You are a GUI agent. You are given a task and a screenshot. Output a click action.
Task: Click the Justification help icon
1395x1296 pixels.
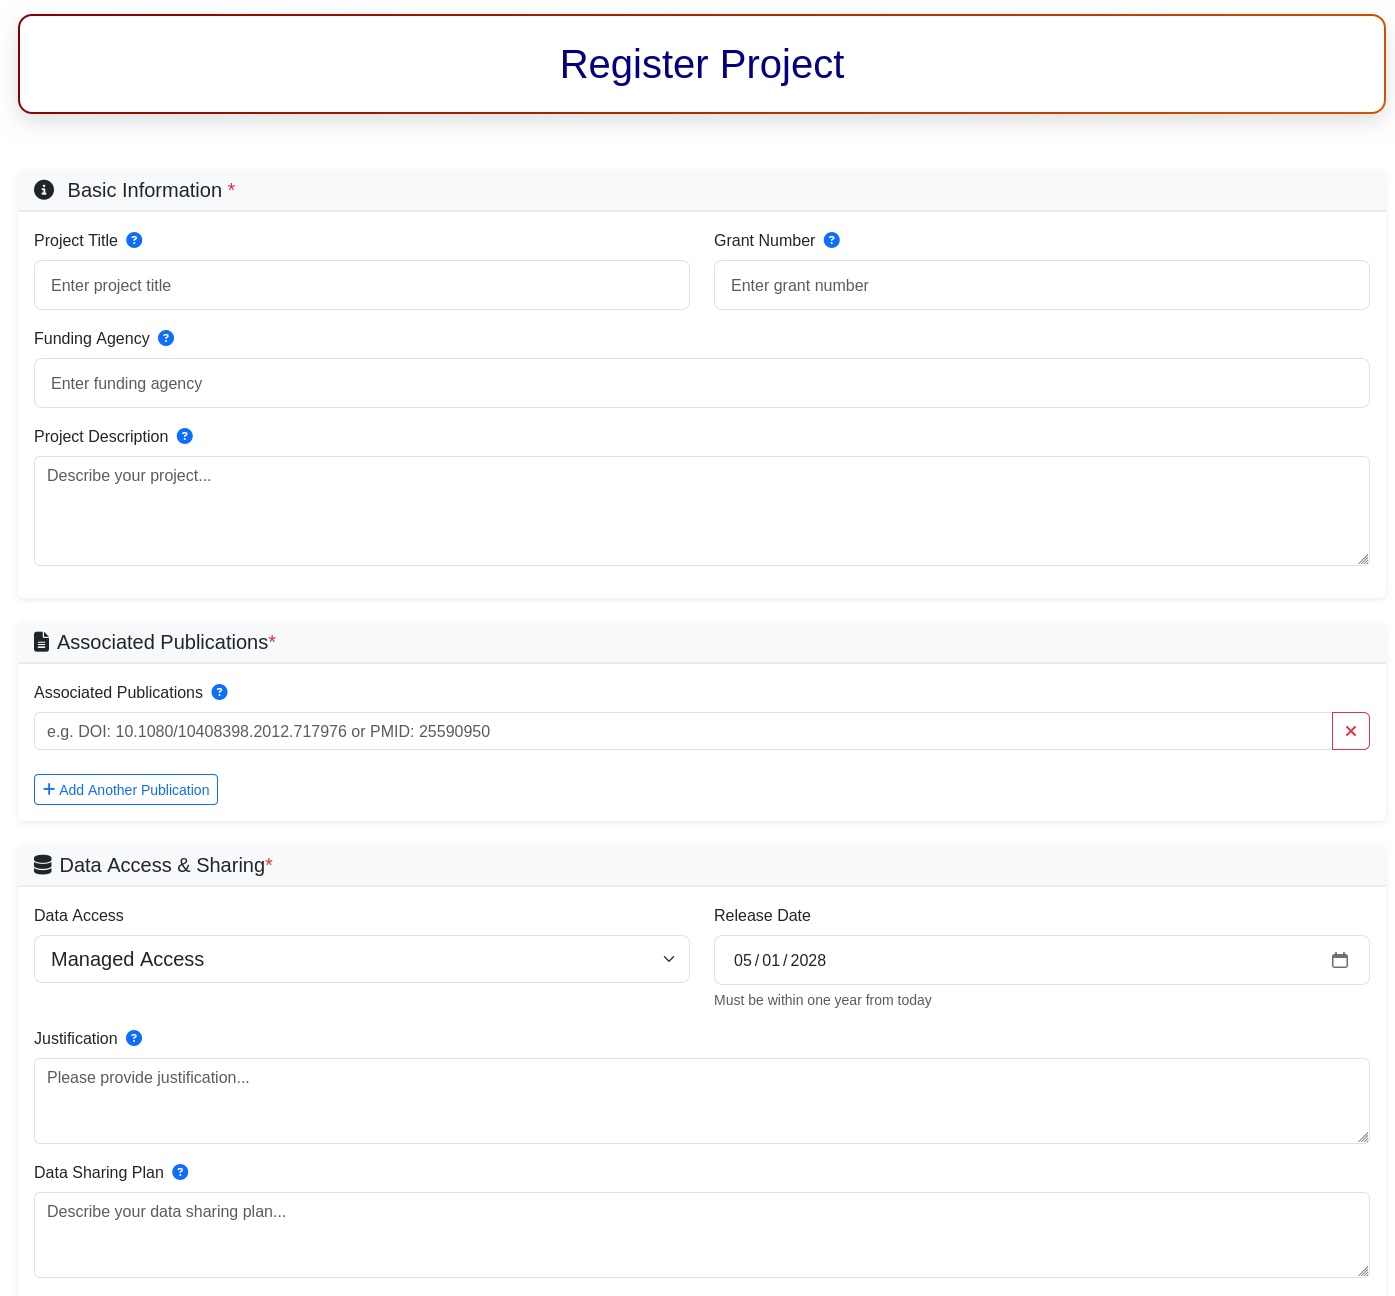[x=134, y=1038]
